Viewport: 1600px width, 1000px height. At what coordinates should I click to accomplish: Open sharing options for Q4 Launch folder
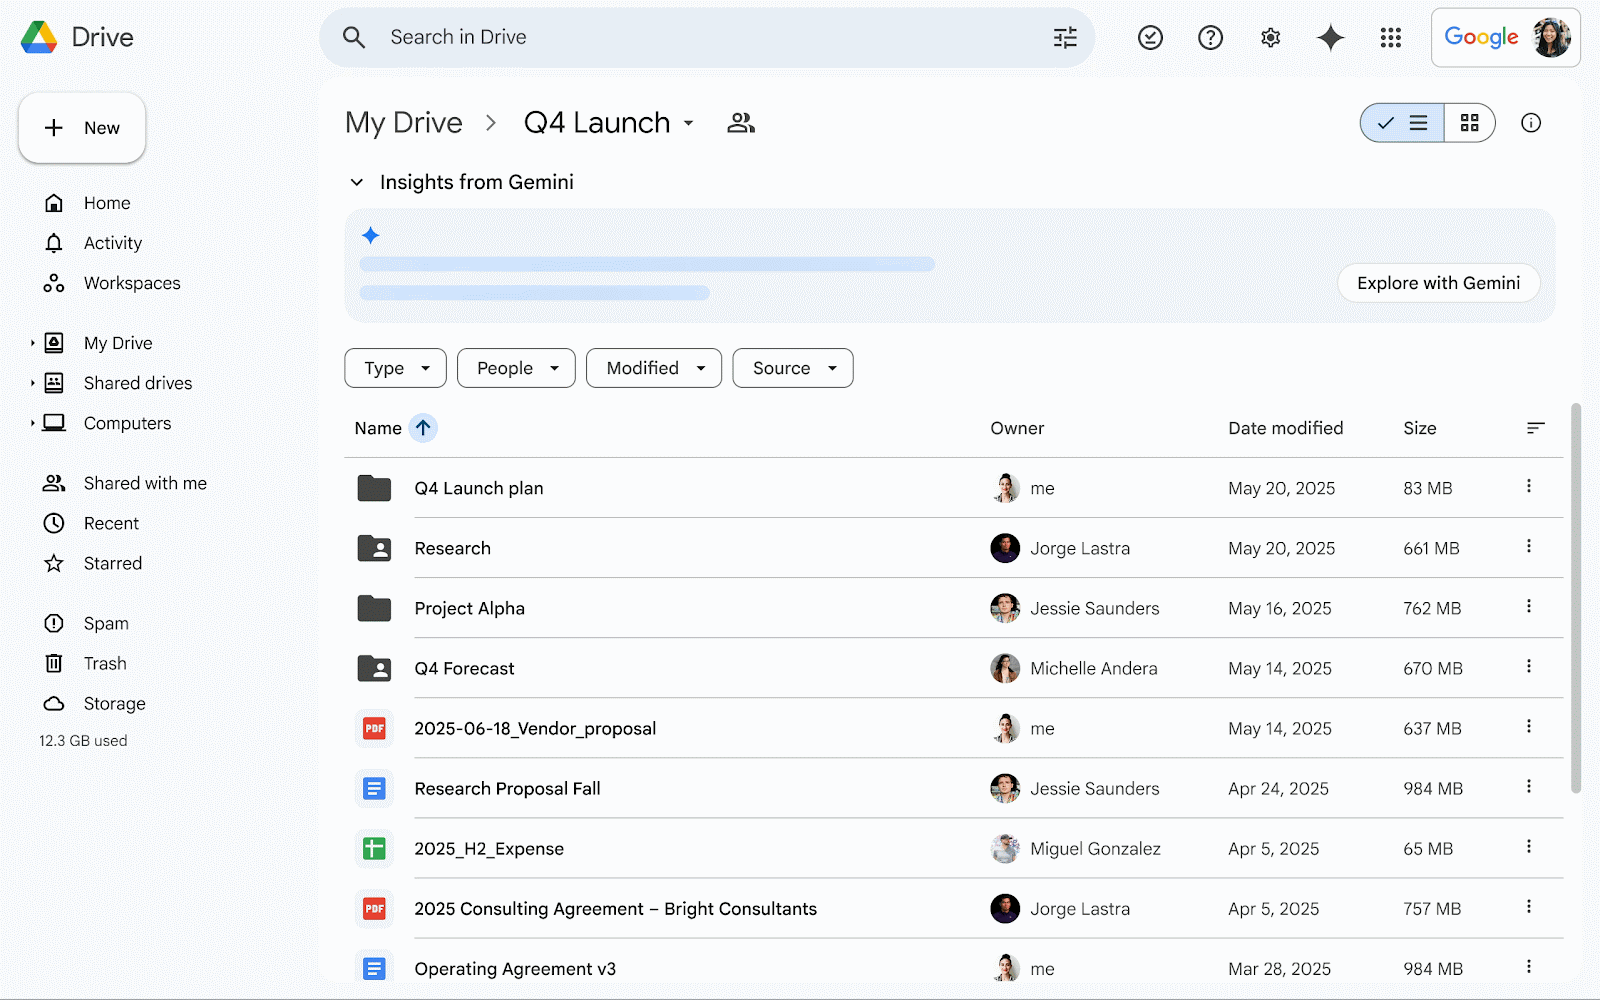click(740, 122)
